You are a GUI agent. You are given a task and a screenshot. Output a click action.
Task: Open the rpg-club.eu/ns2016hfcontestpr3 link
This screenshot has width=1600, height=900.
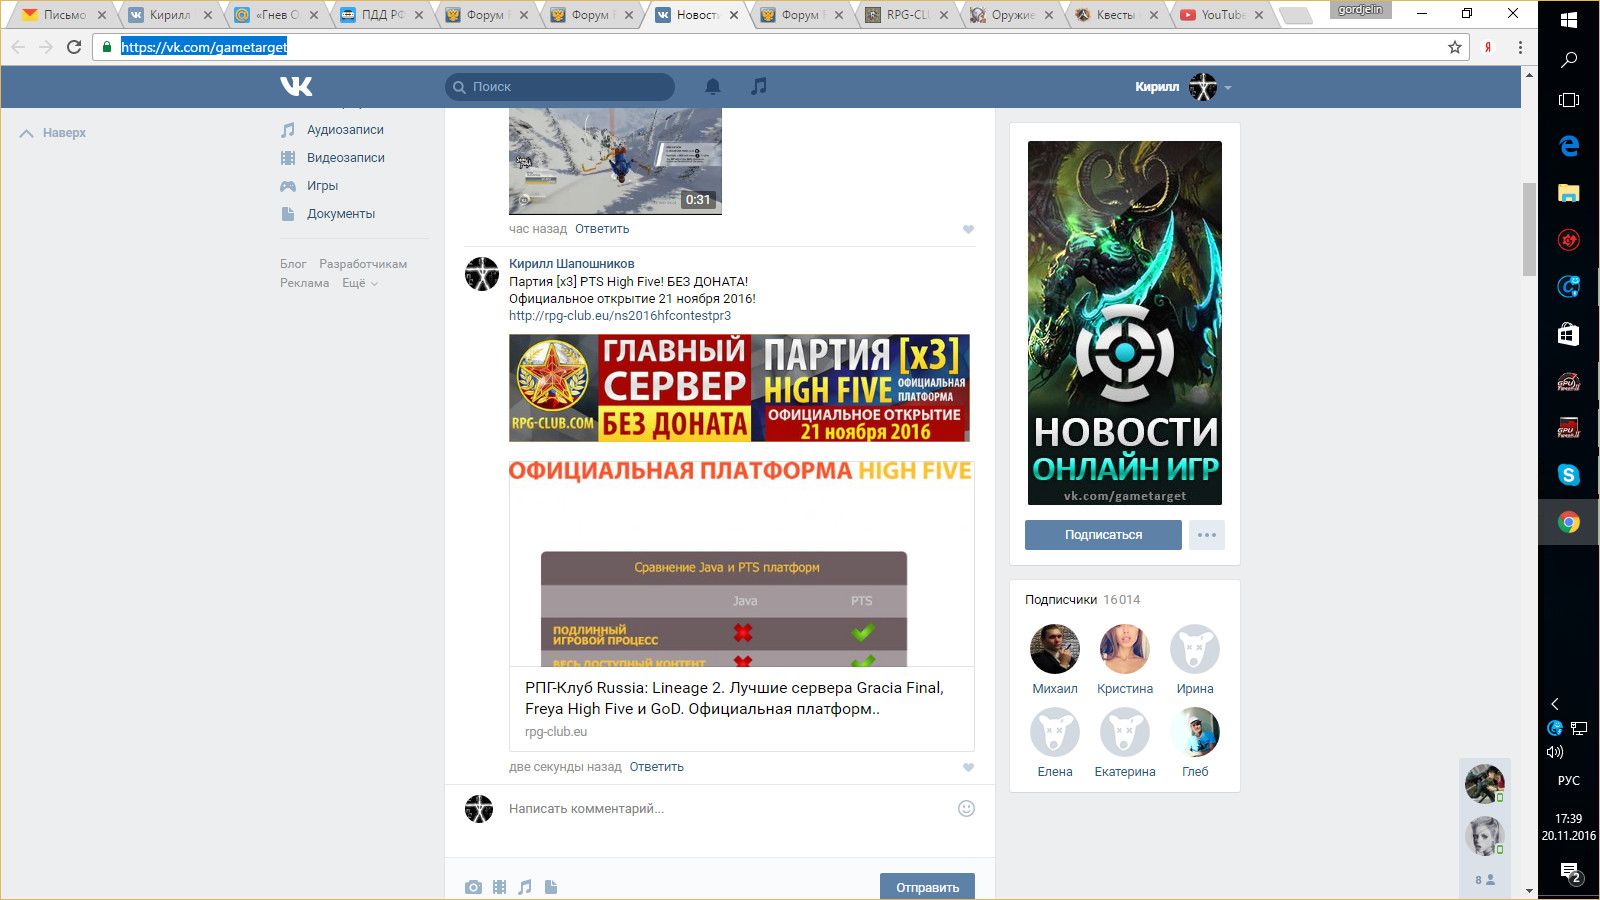(x=620, y=316)
